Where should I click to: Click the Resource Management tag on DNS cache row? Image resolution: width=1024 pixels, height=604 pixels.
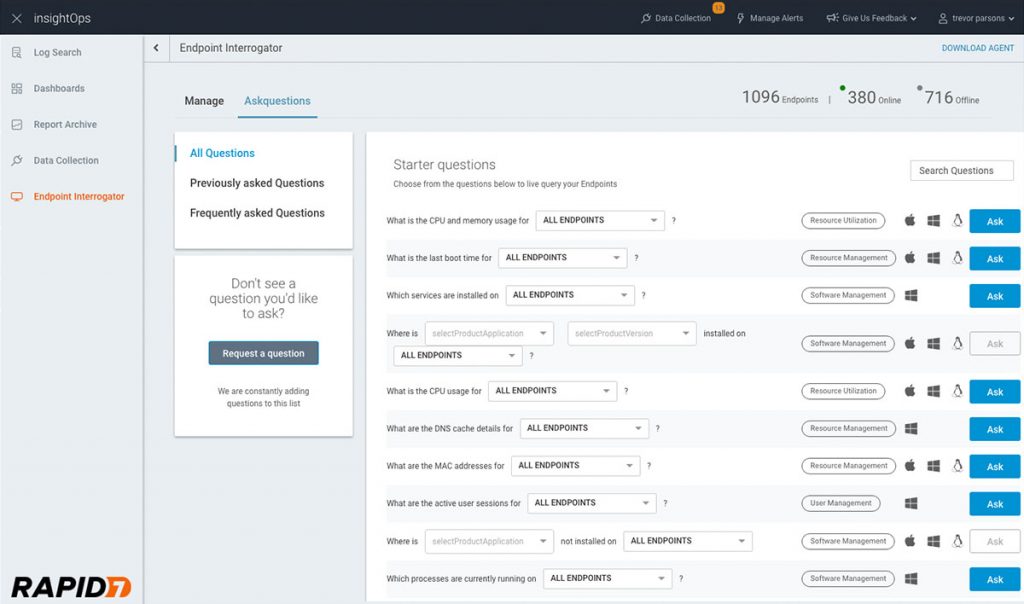pyautogui.click(x=848, y=428)
